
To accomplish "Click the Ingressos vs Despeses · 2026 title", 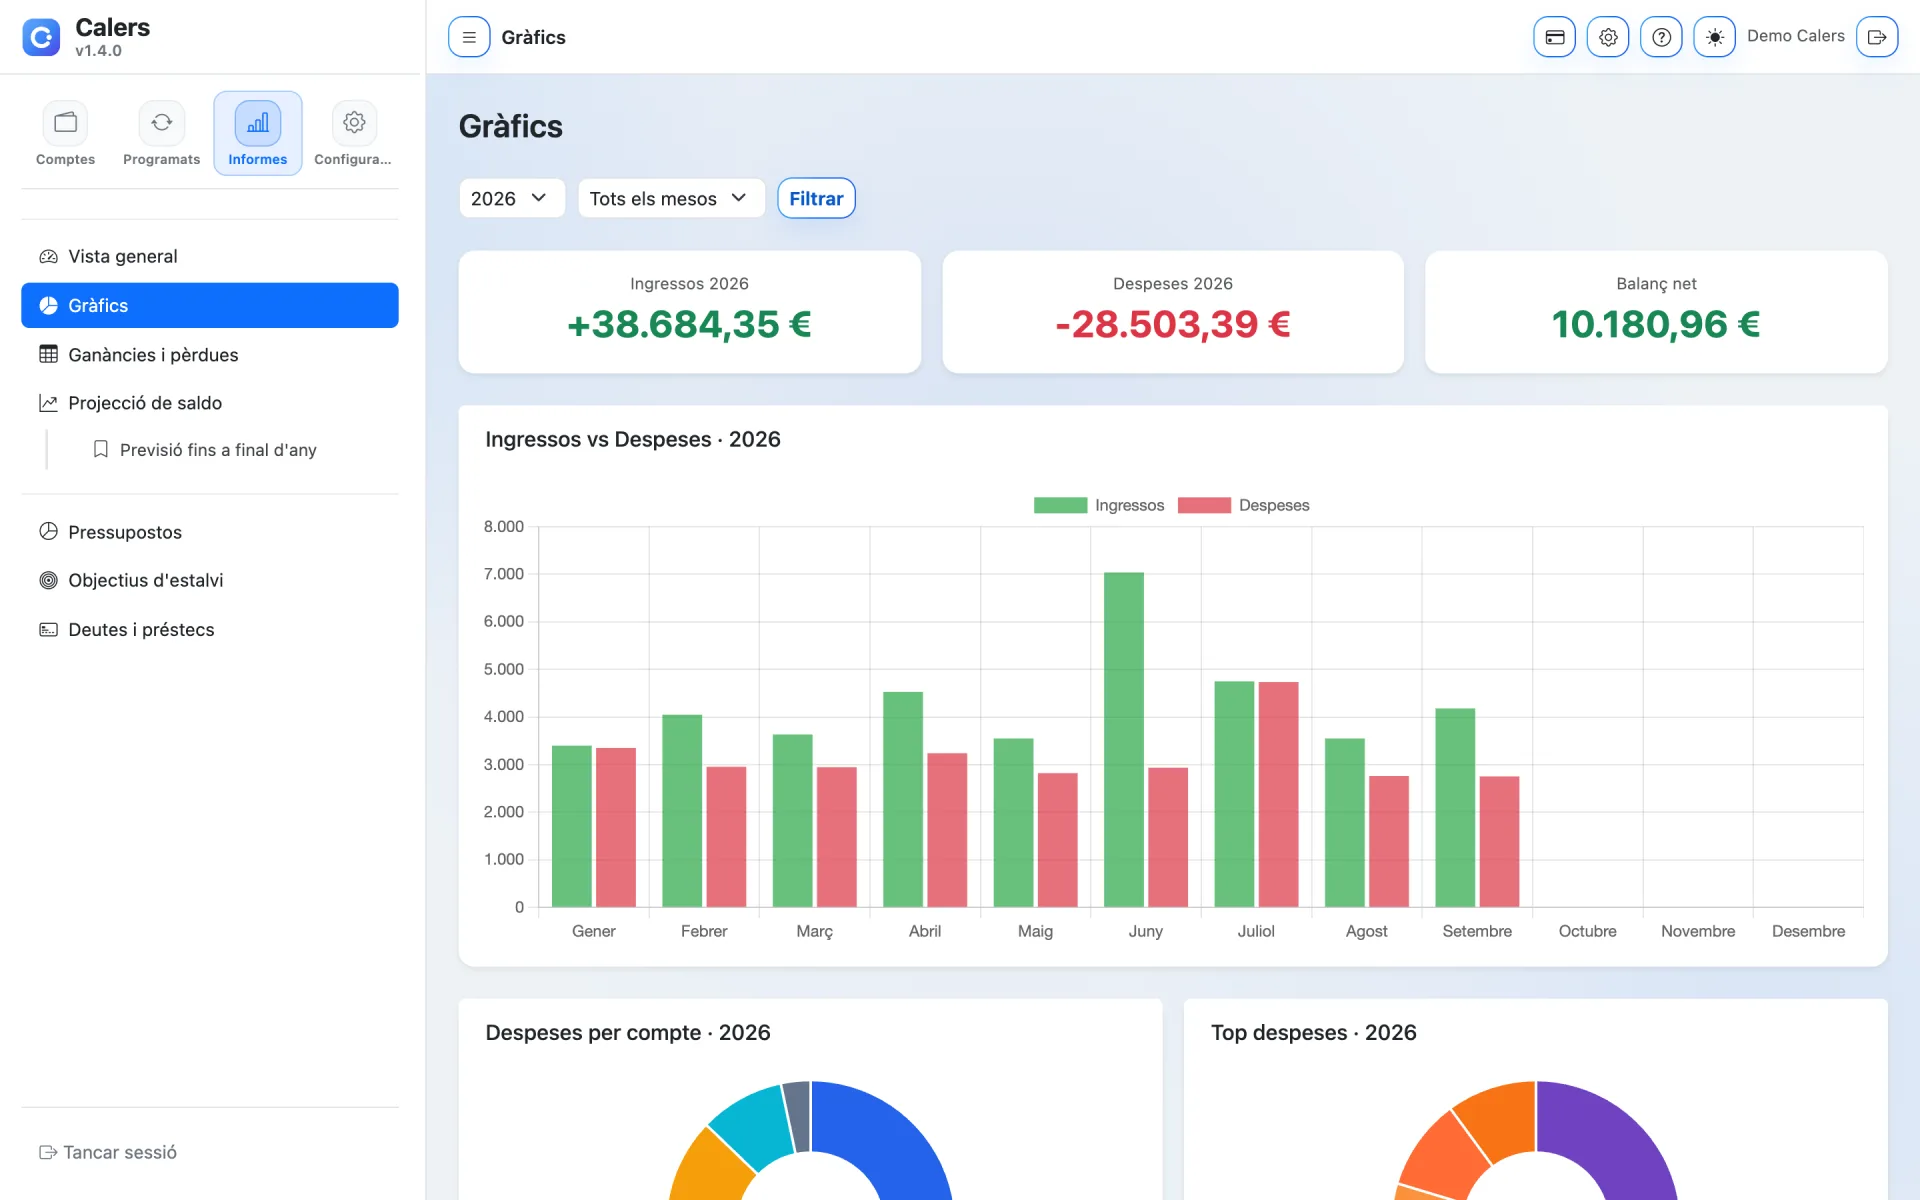I will tap(633, 439).
